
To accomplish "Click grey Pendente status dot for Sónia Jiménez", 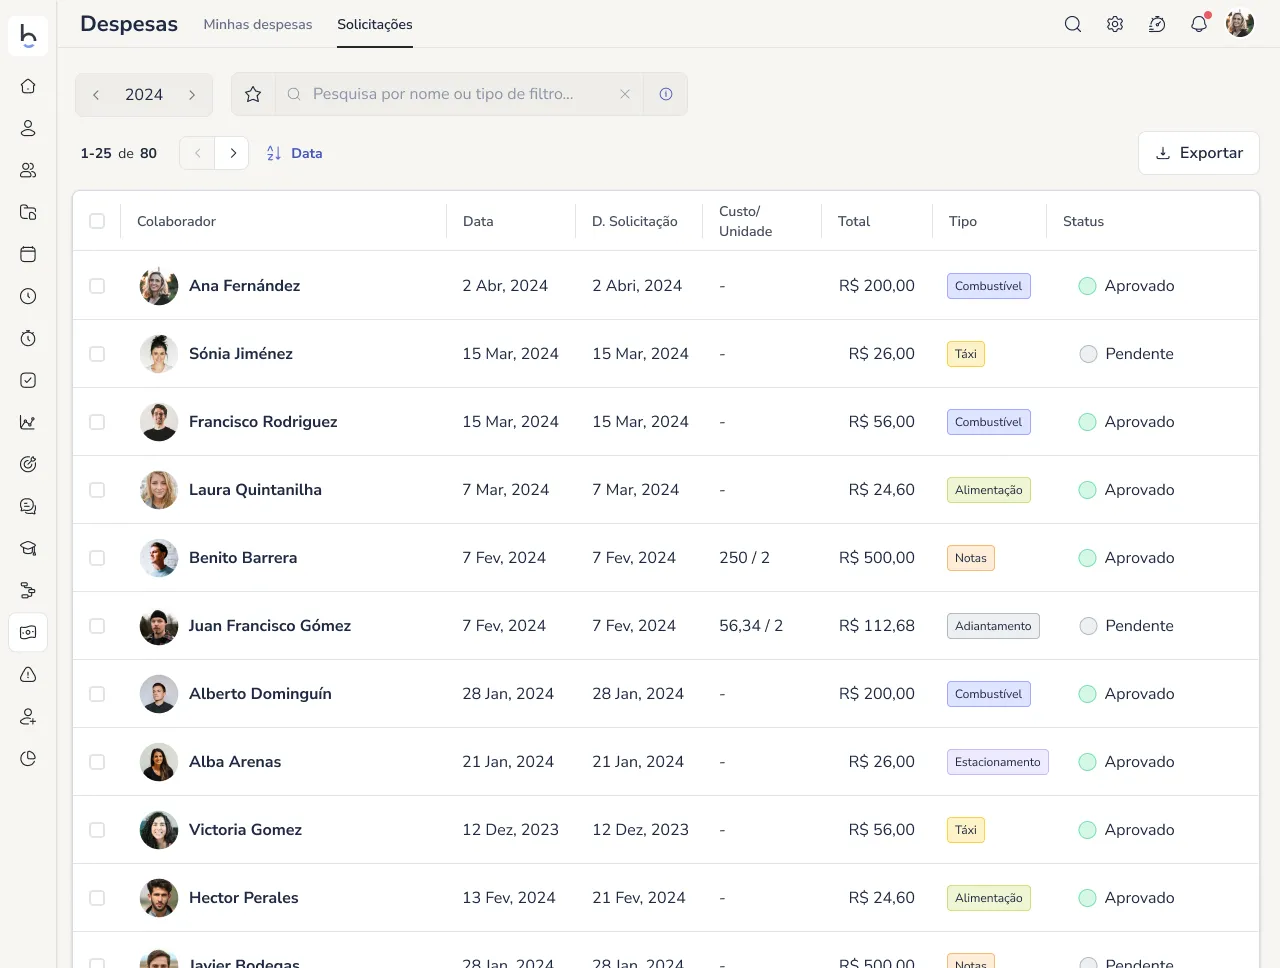I will (1089, 354).
